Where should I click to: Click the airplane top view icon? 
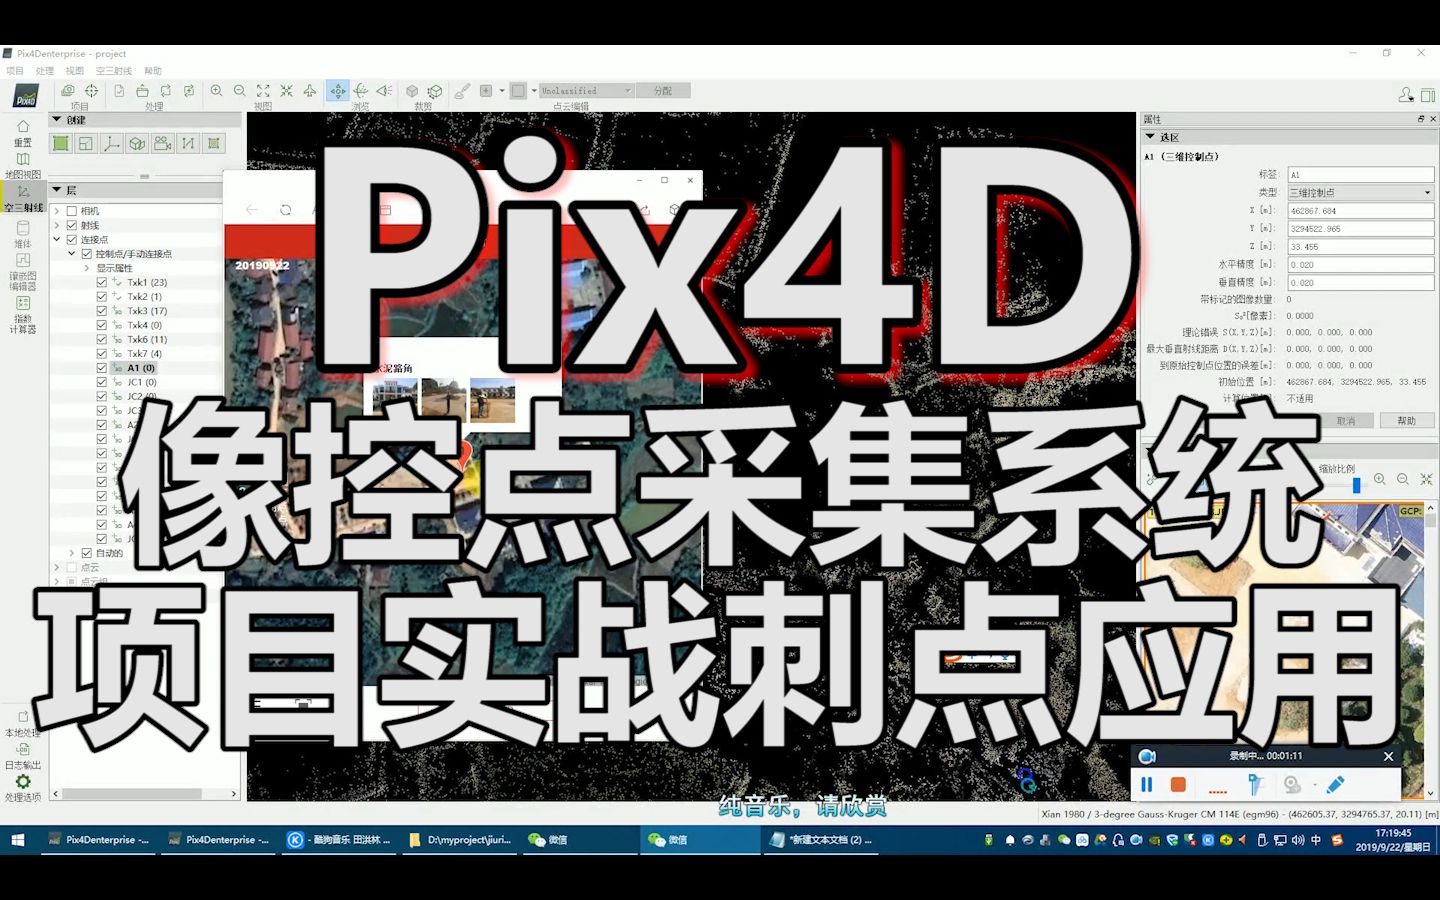pyautogui.click(x=310, y=91)
